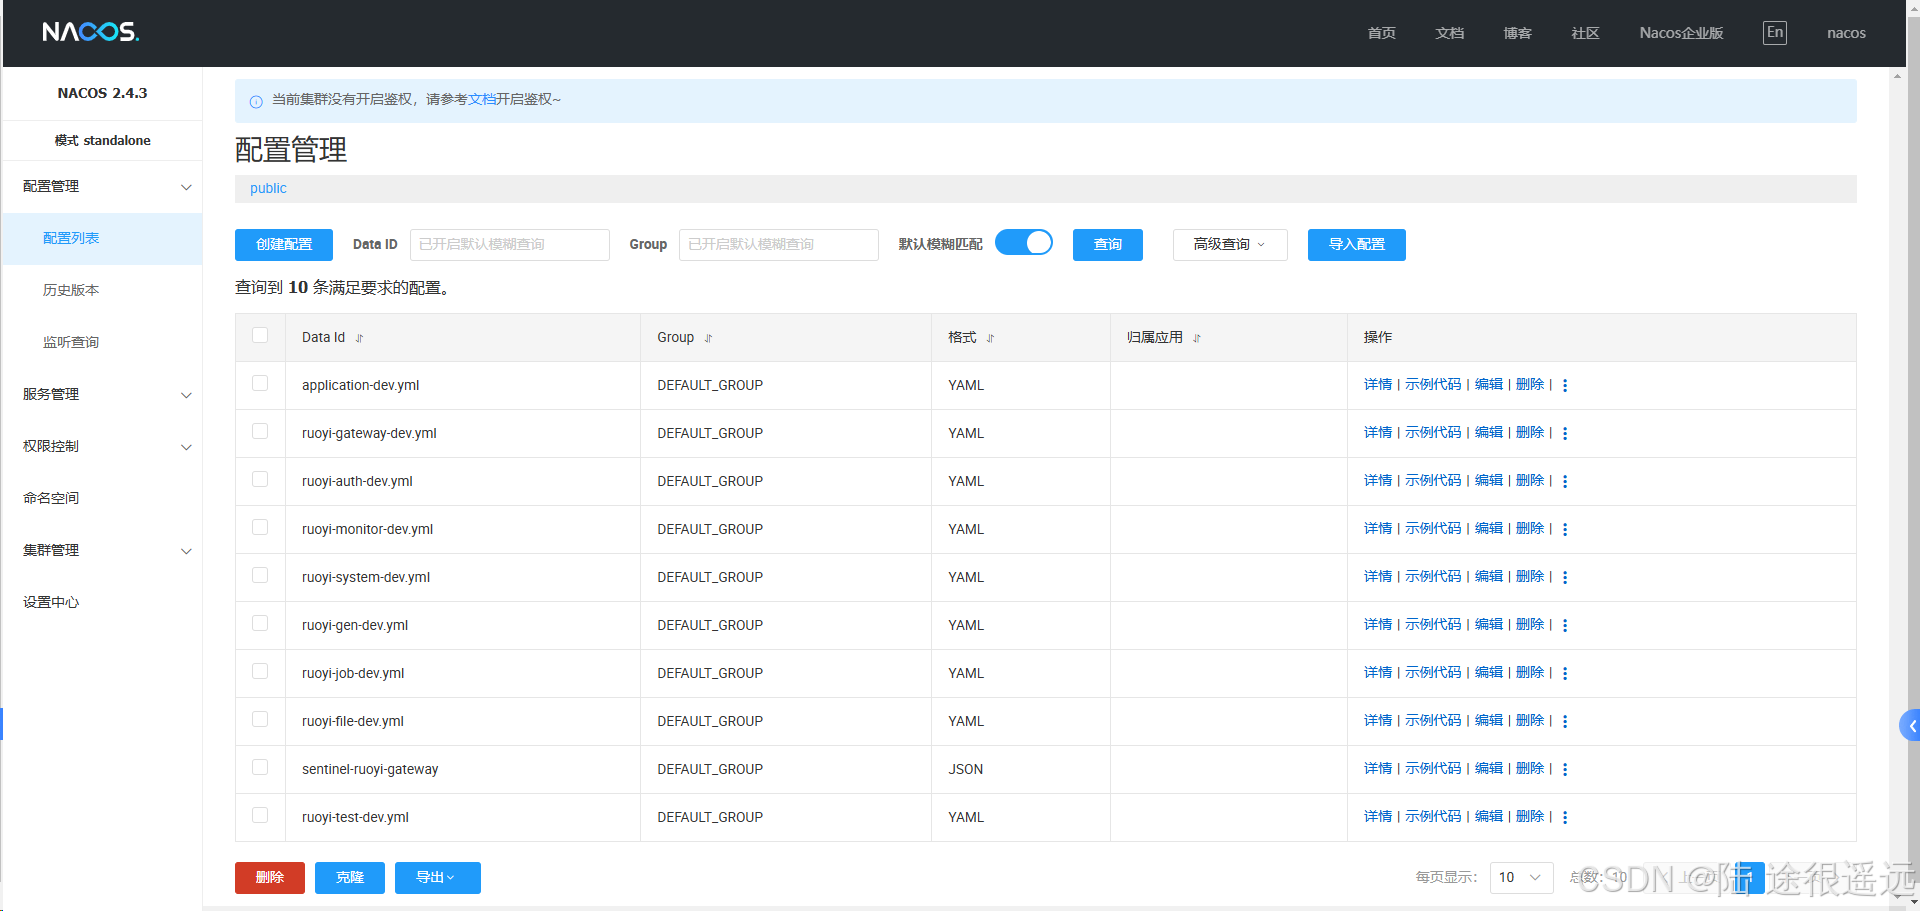
Task: Open more actions for ruoyi-monitor-dev.yml row
Action: 1565,529
